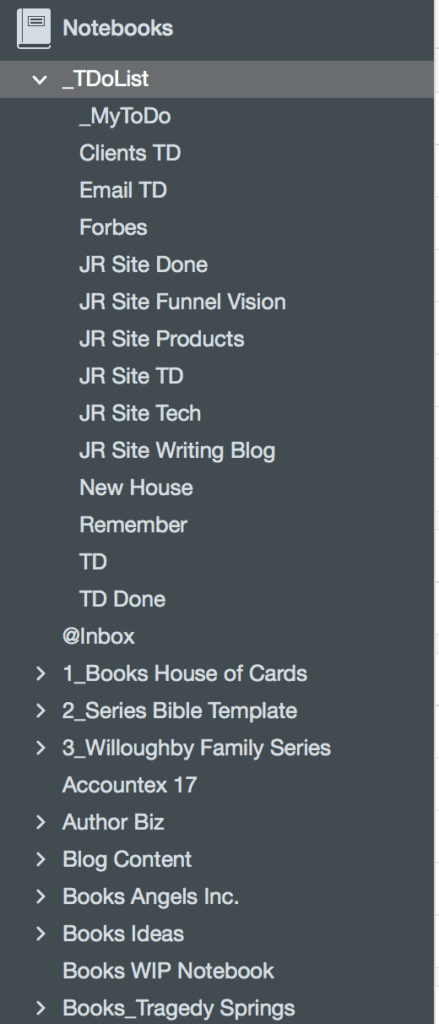Expand Books_Tragedy Springs stack
The width and height of the screenshot is (439, 1024).
[x=41, y=1008]
